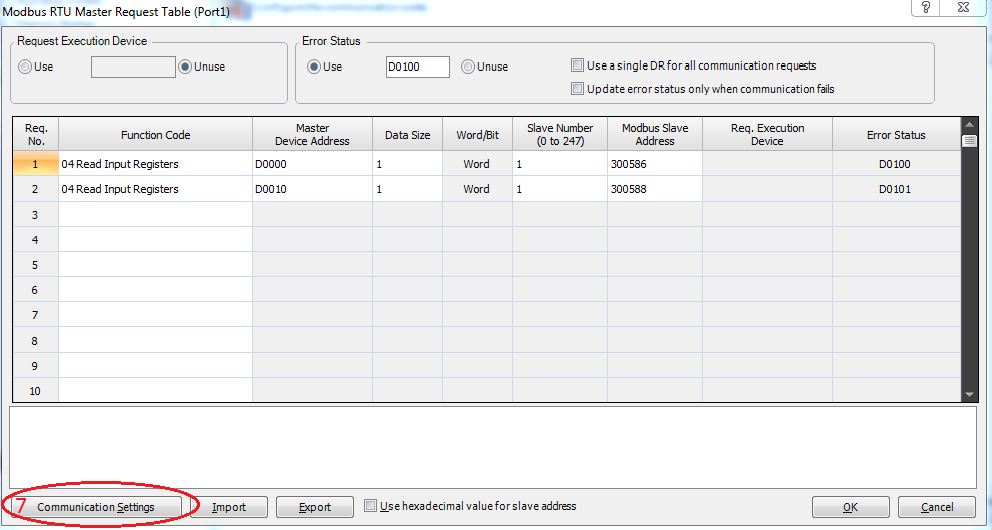The image size is (992, 530).
Task: Click the table scrollbar thumb
Action: (969, 140)
